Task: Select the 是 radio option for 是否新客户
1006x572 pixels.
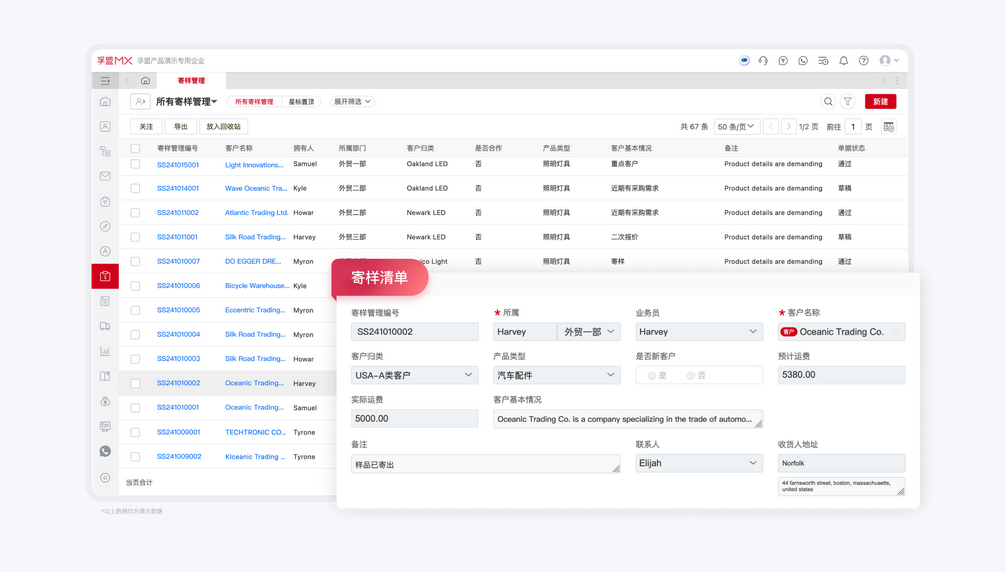Action: (x=652, y=376)
